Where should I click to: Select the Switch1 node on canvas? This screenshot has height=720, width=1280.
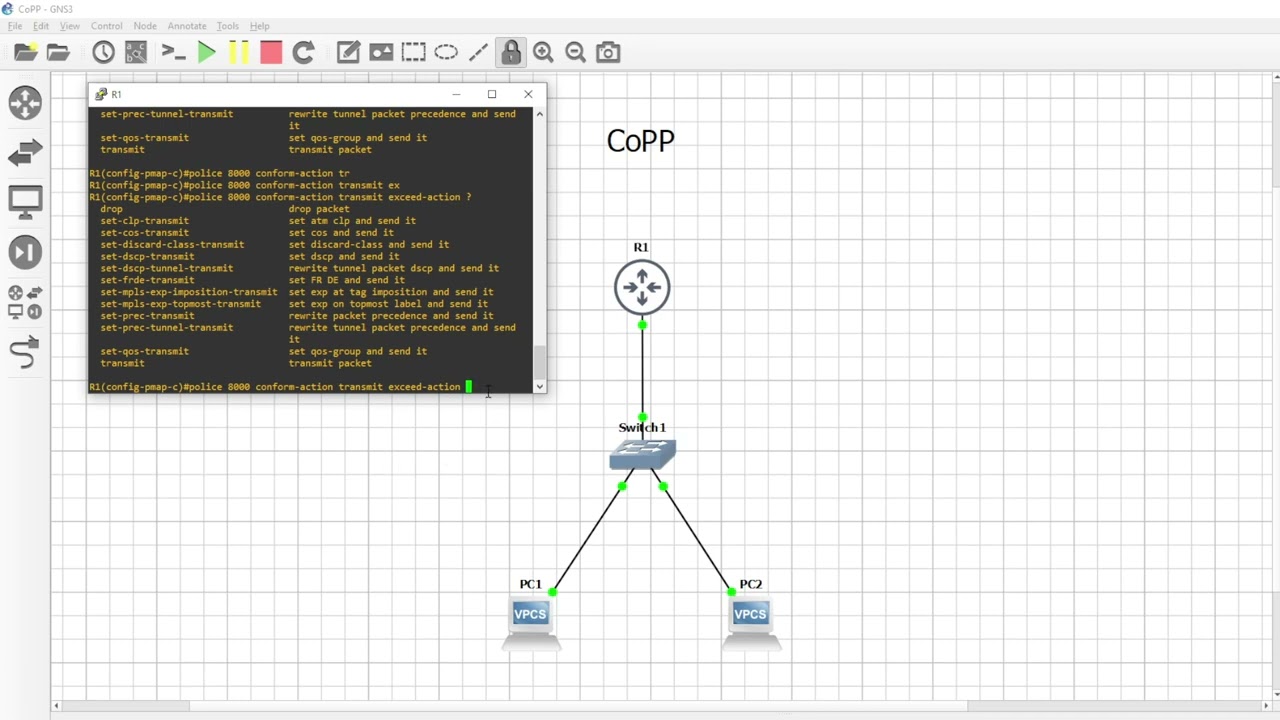[x=642, y=455]
